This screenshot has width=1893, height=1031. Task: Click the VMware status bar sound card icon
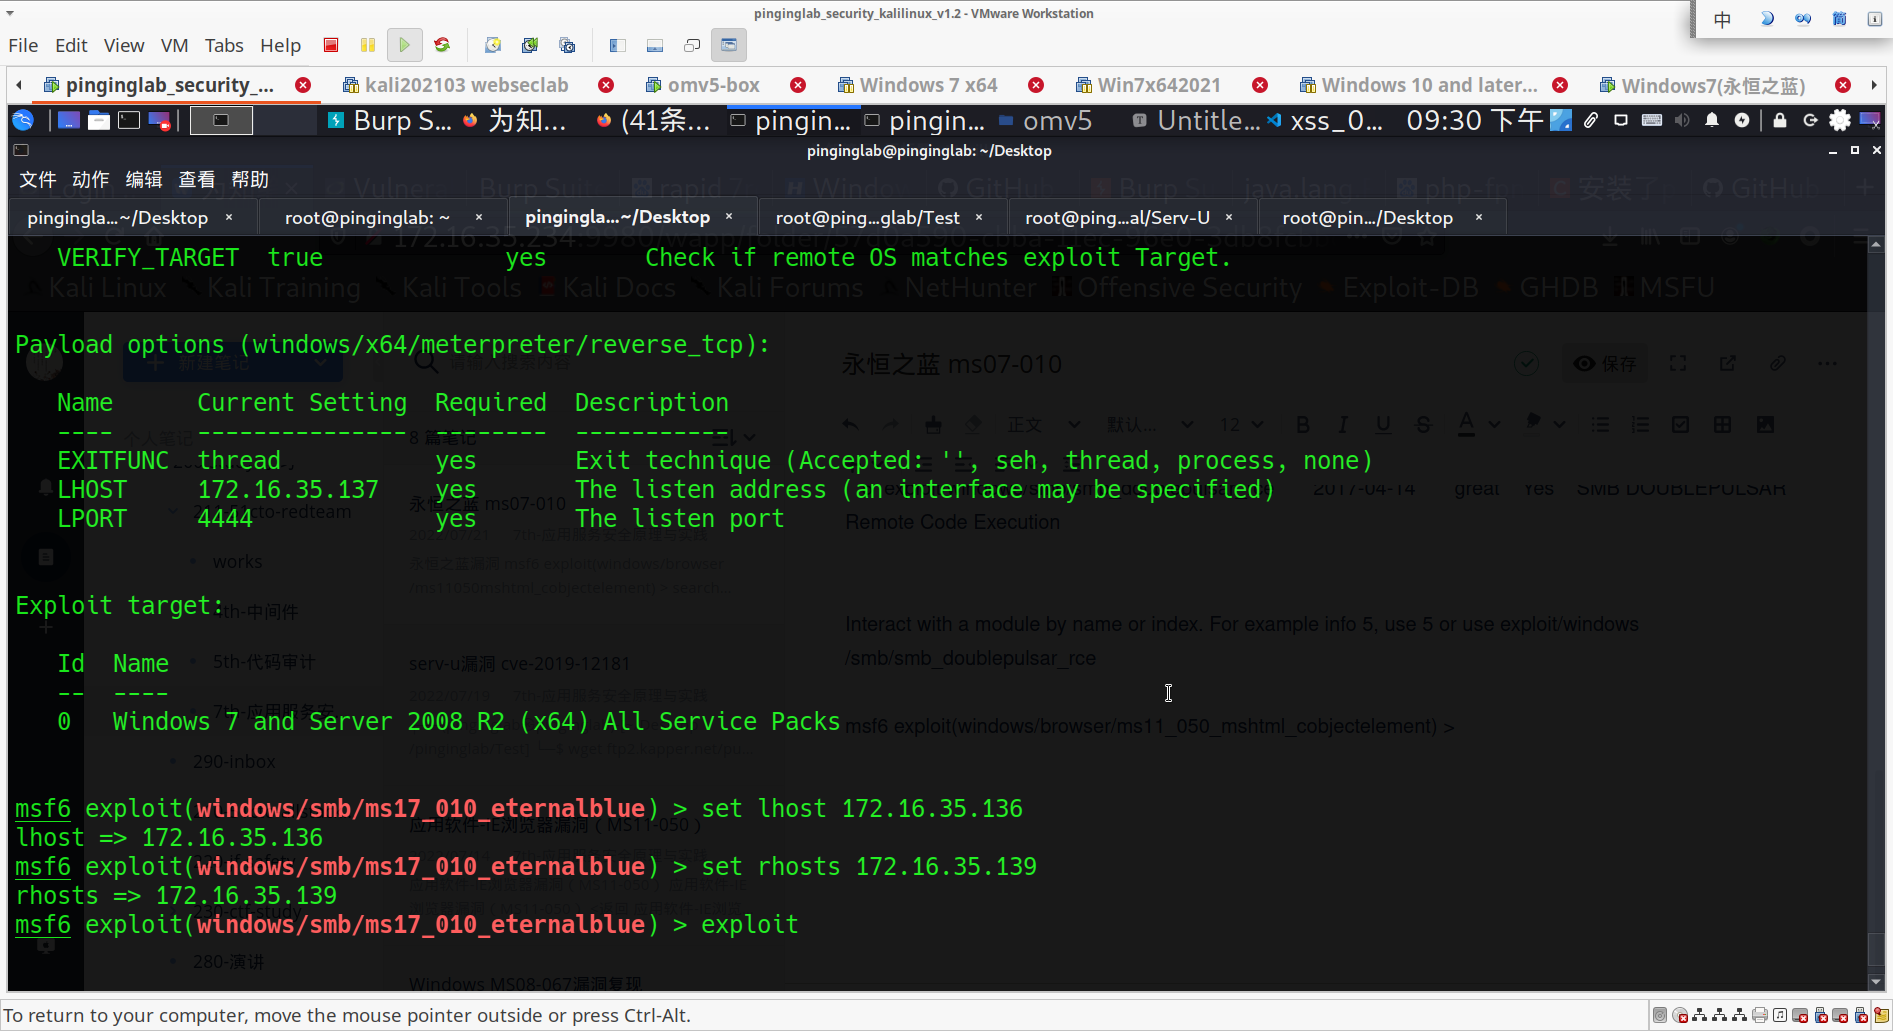pyautogui.click(x=1779, y=1016)
